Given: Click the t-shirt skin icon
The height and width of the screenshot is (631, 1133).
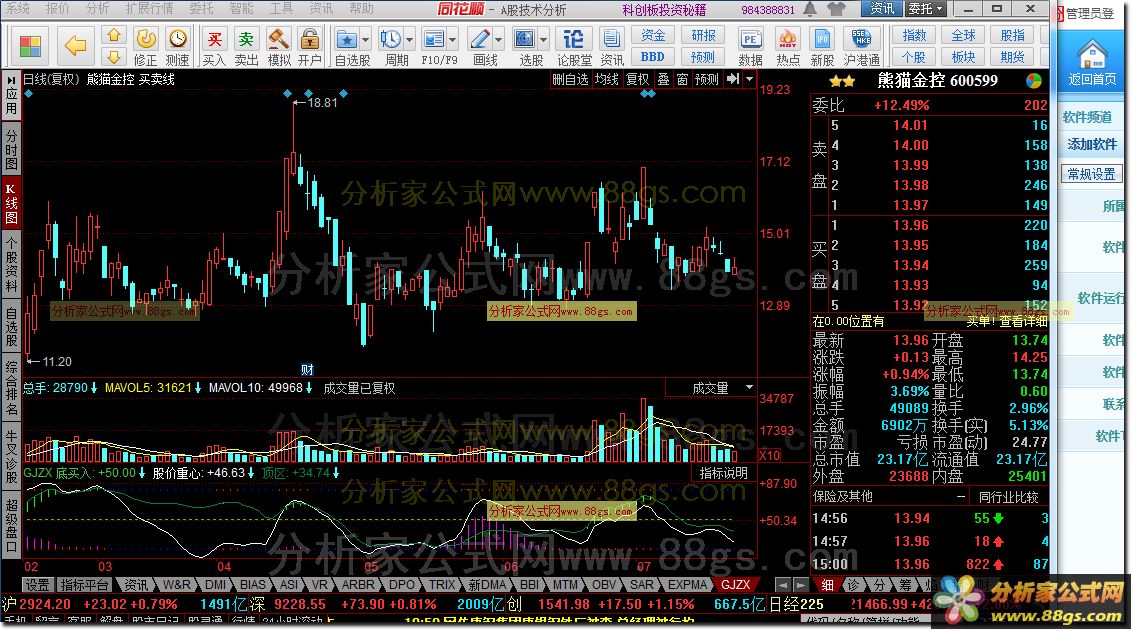Looking at the screenshot, I should [x=837, y=9].
